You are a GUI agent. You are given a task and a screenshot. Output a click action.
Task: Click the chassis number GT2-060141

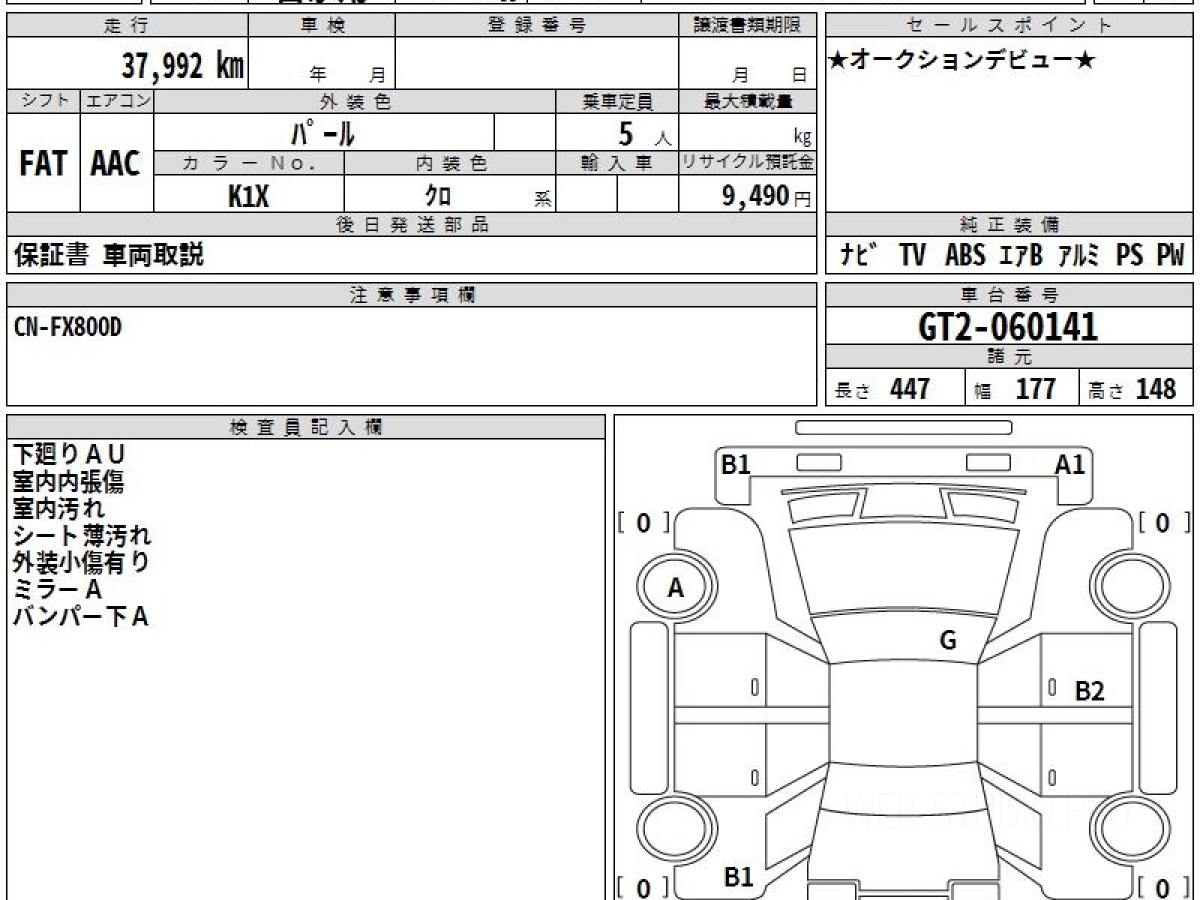tap(1008, 326)
